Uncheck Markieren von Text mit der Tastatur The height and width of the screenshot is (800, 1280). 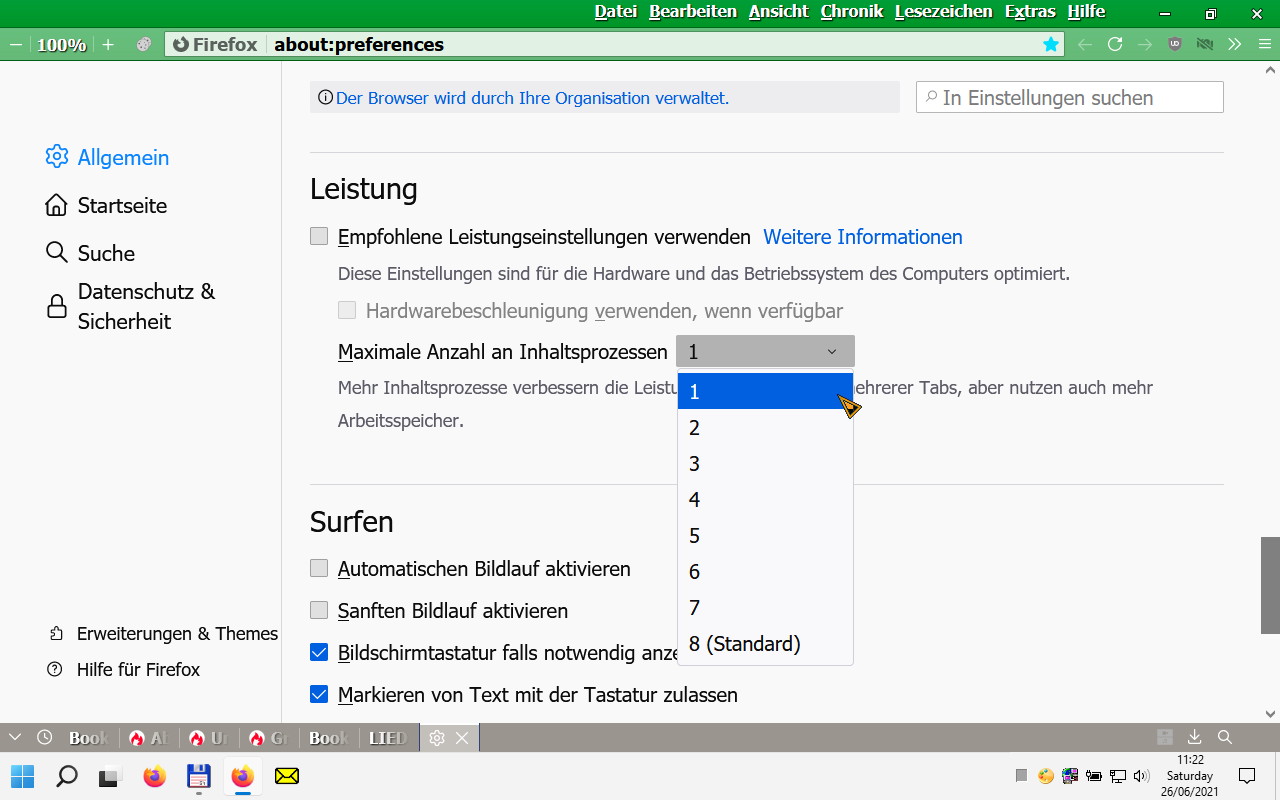(319, 695)
